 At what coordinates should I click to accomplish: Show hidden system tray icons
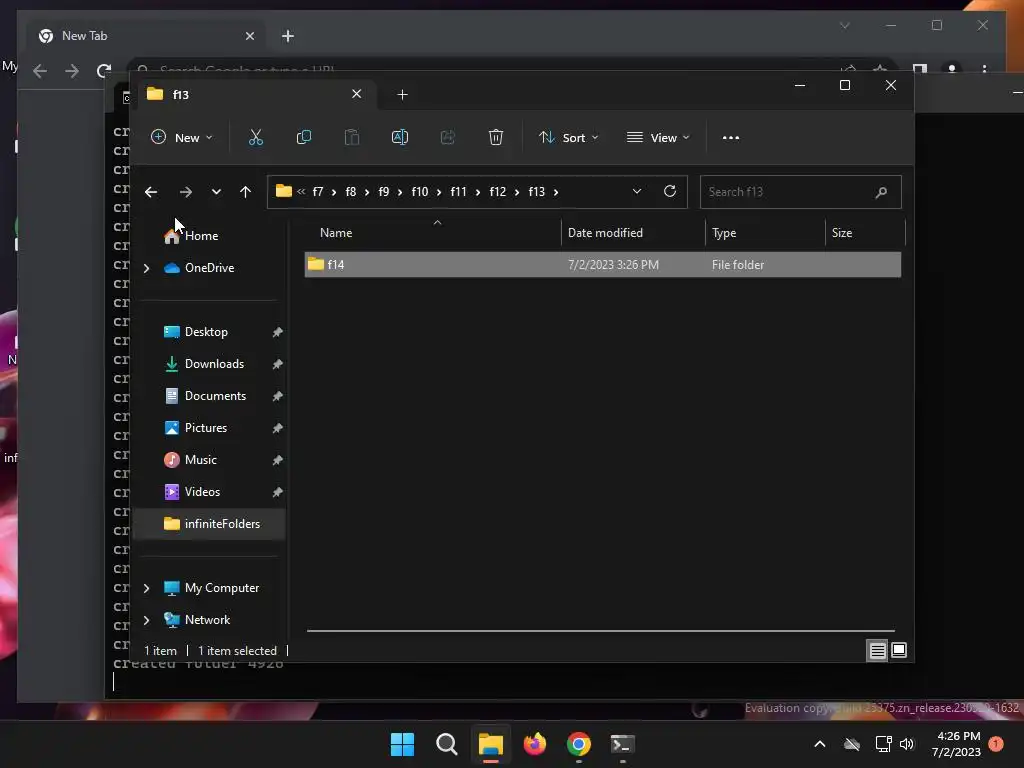pos(820,744)
